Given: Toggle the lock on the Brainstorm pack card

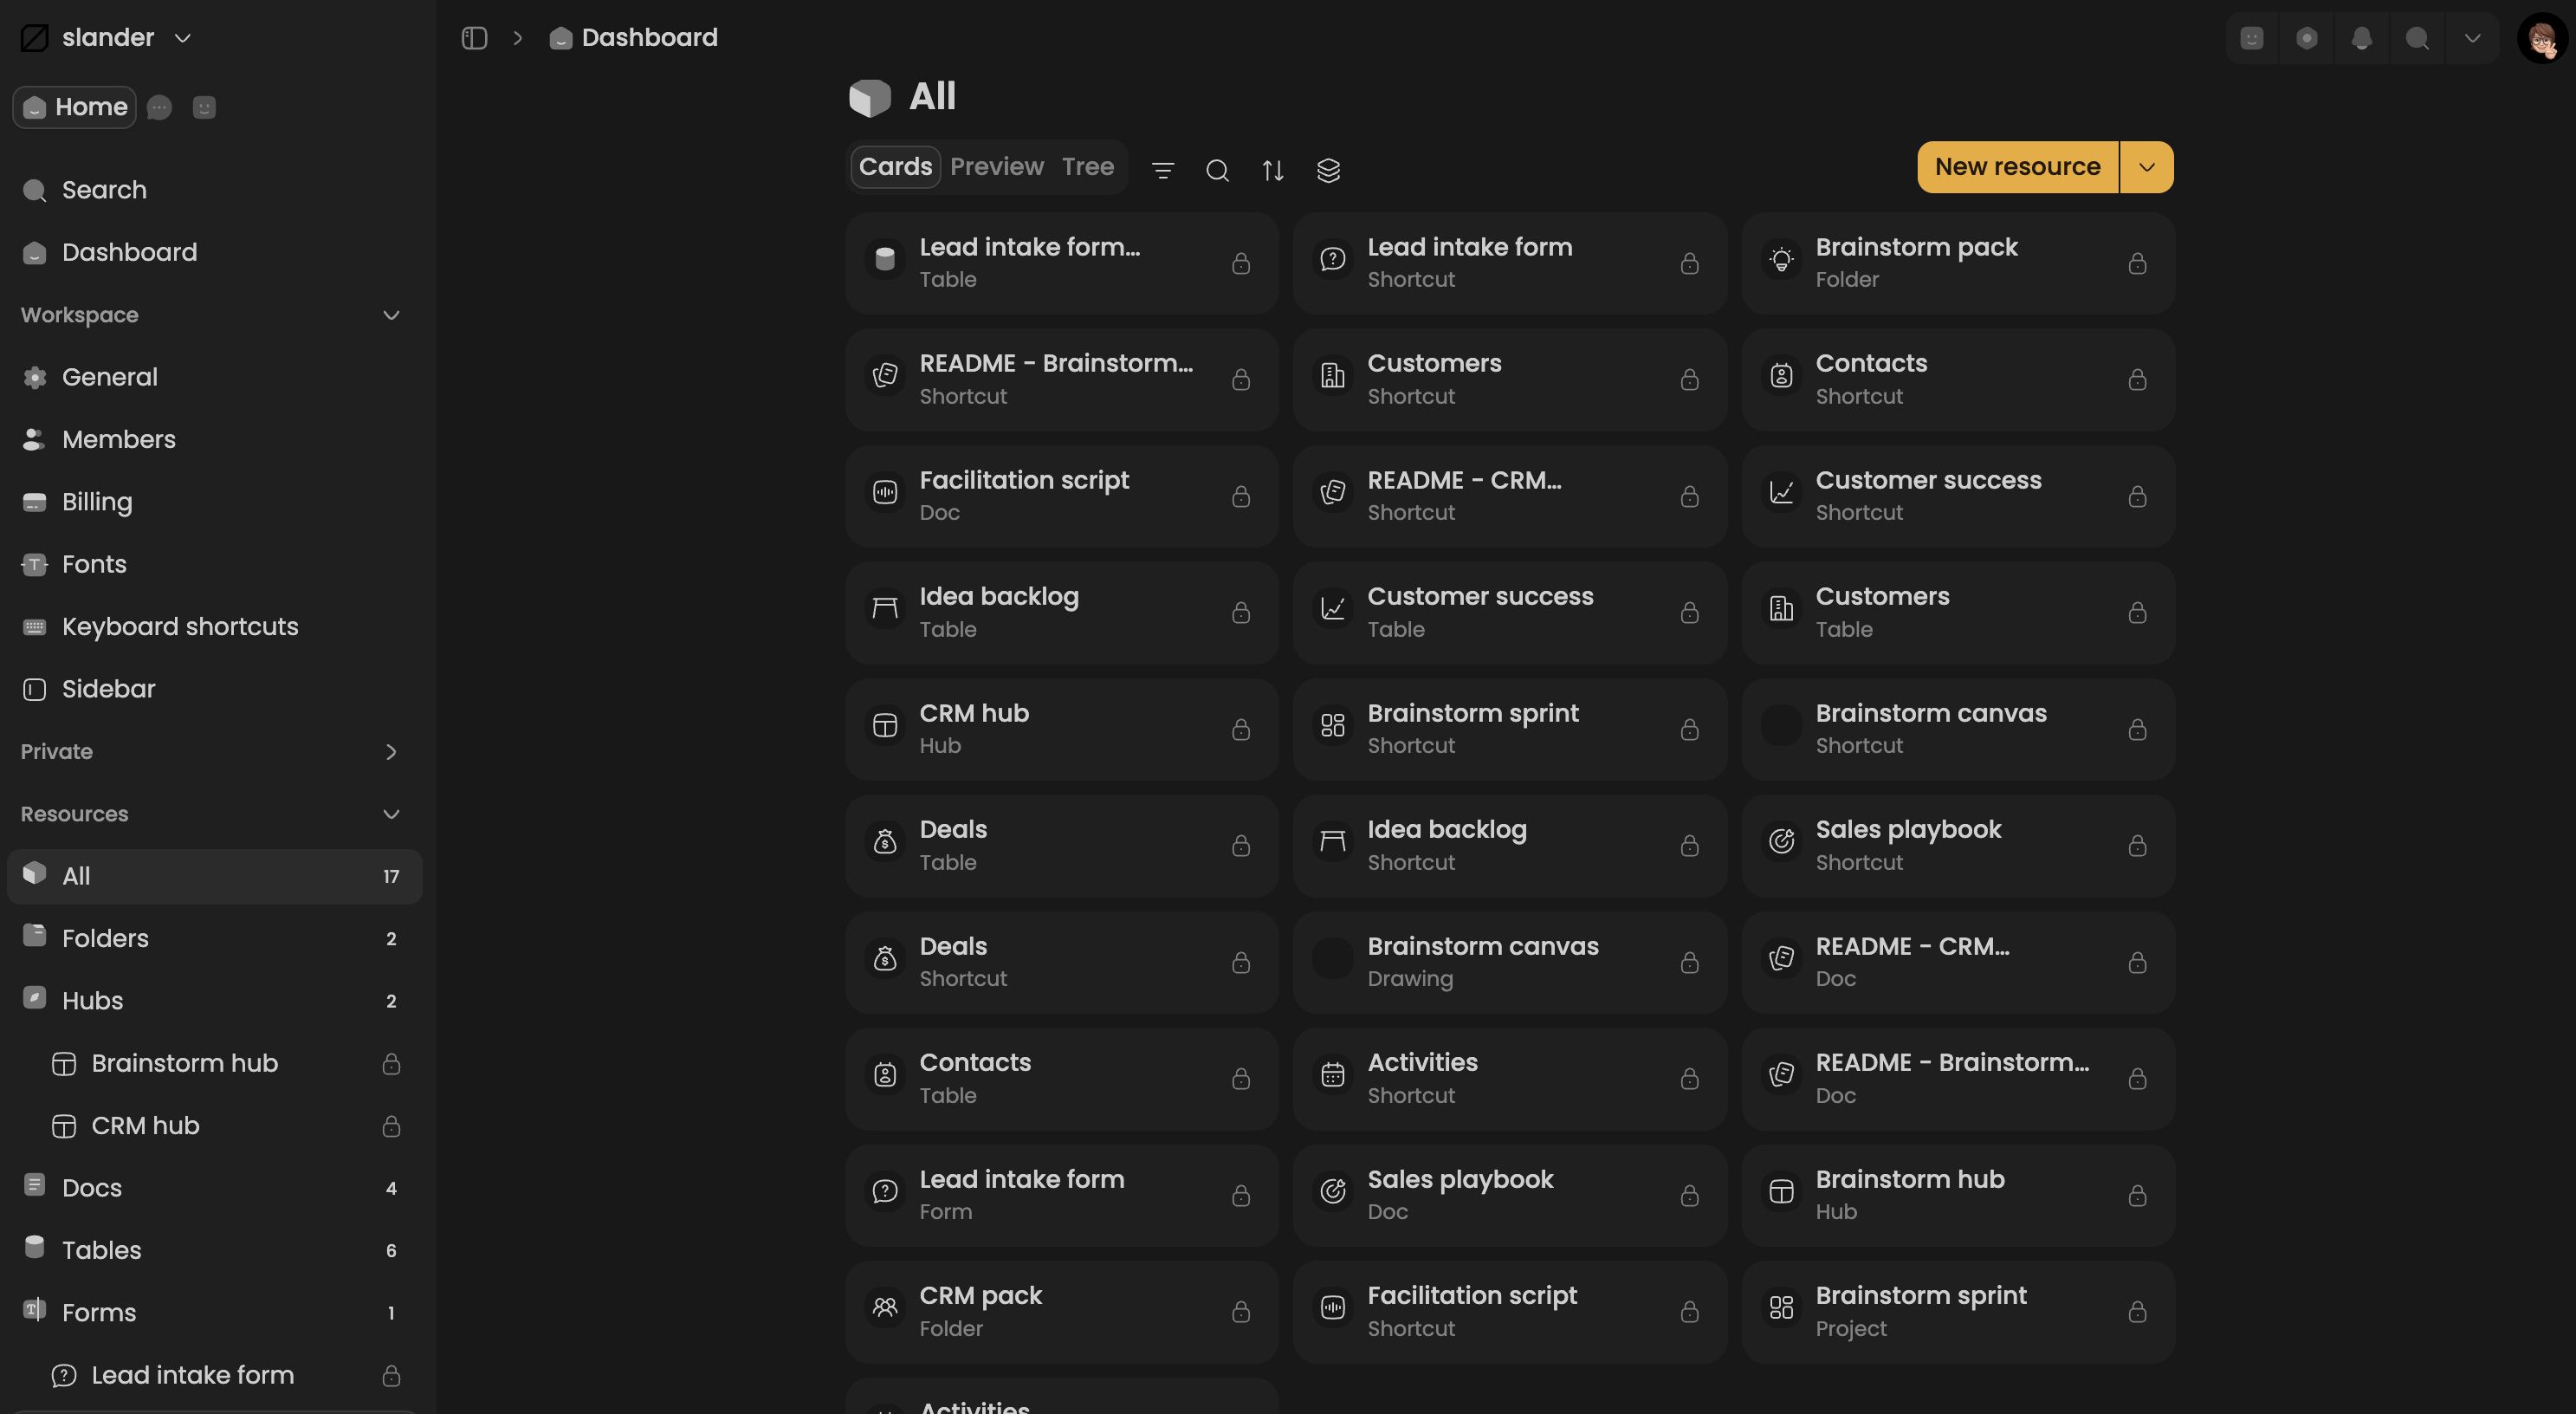Looking at the screenshot, I should [2137, 263].
